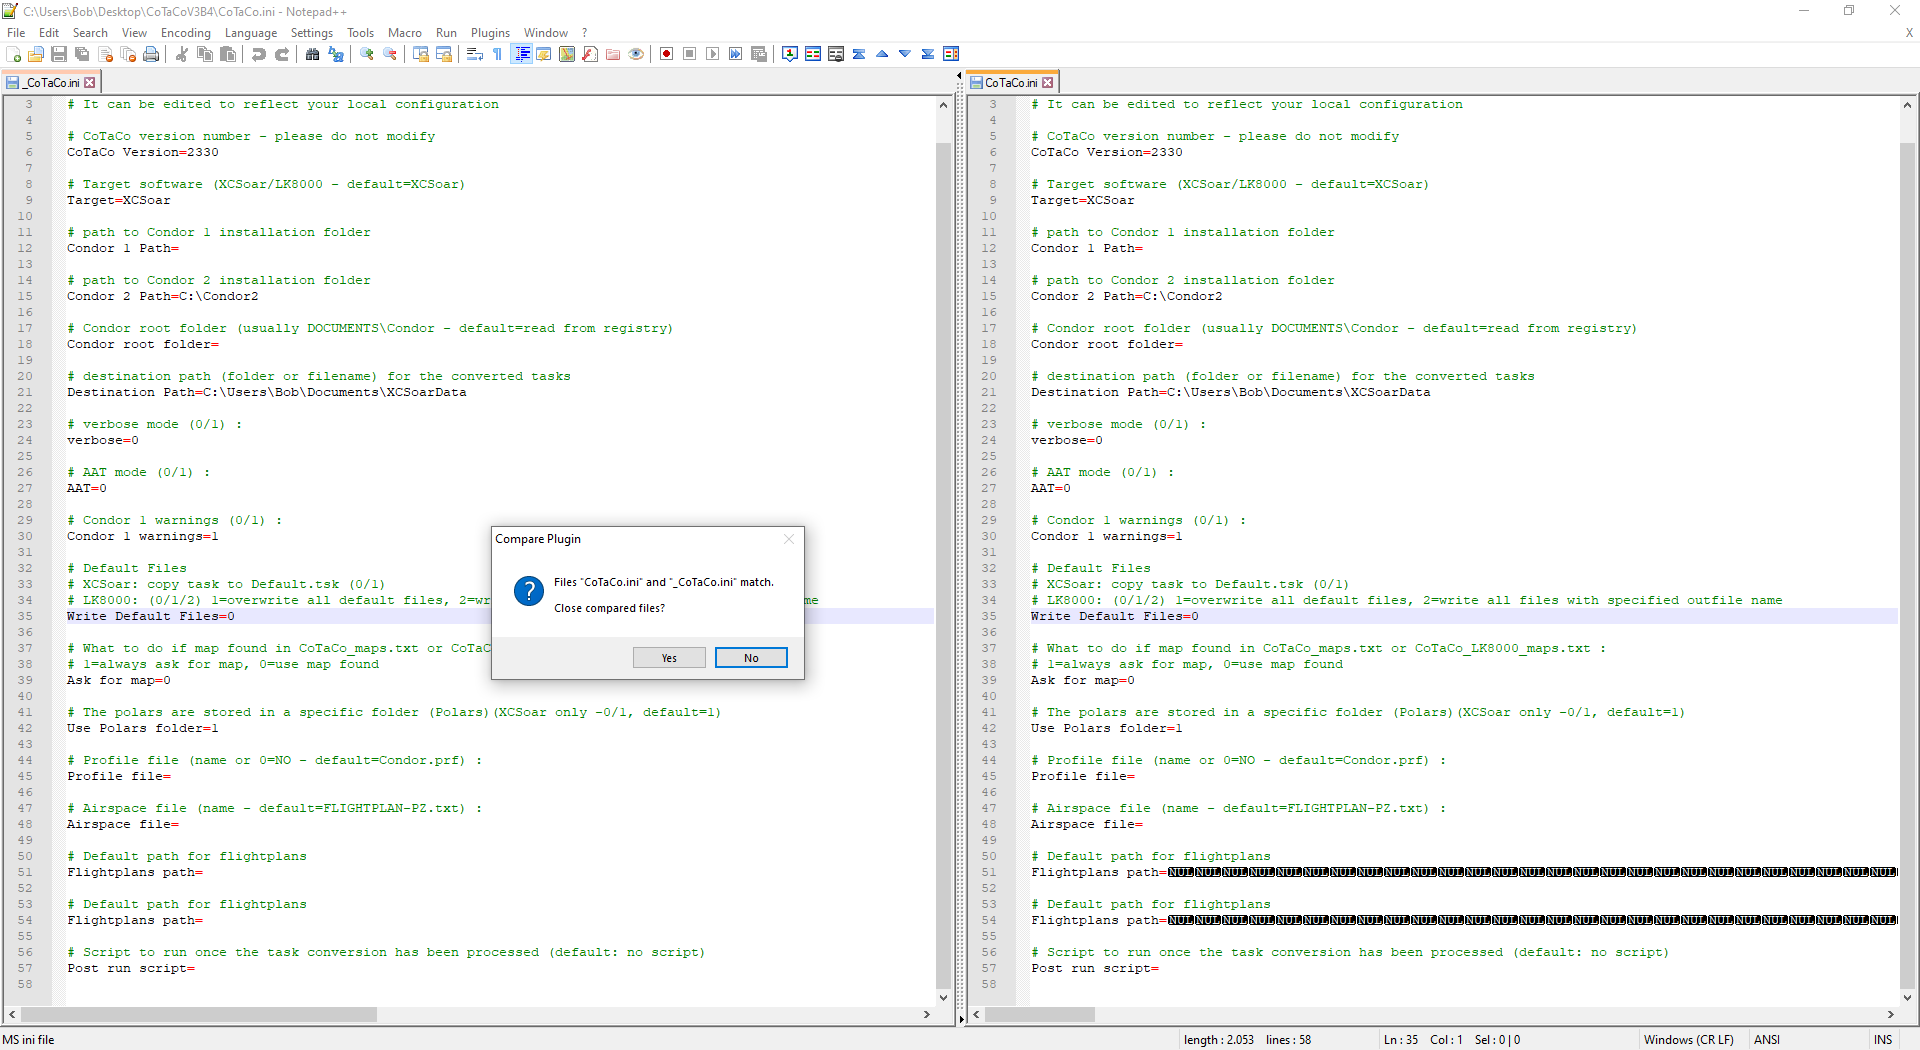Screen dimensions: 1920x1050
Task: Click Yes to close compared files
Action: coord(669,658)
